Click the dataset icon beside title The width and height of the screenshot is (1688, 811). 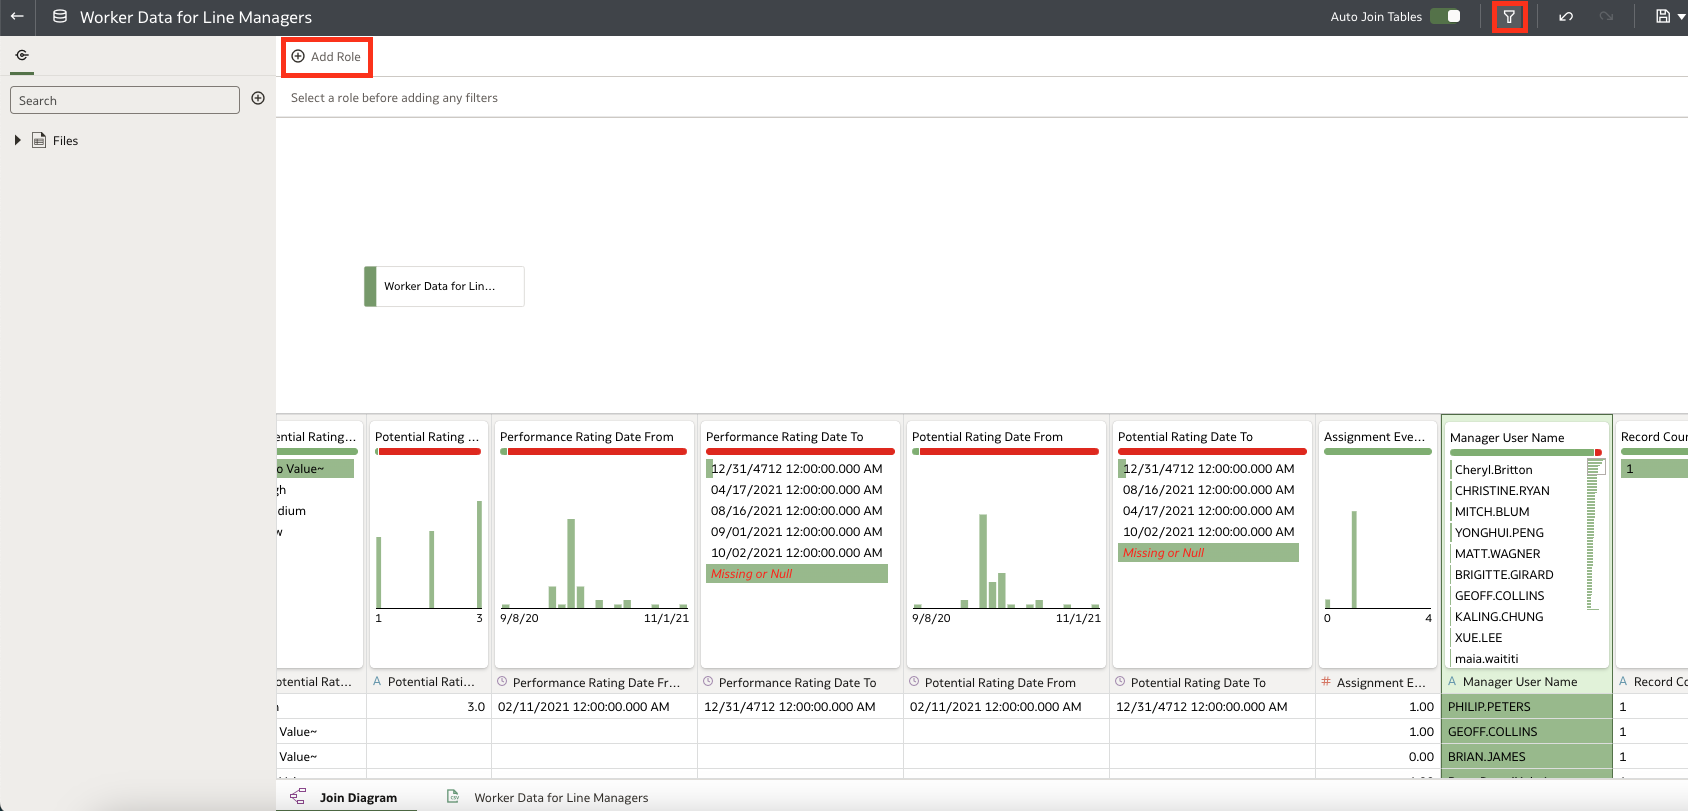[x=60, y=17]
